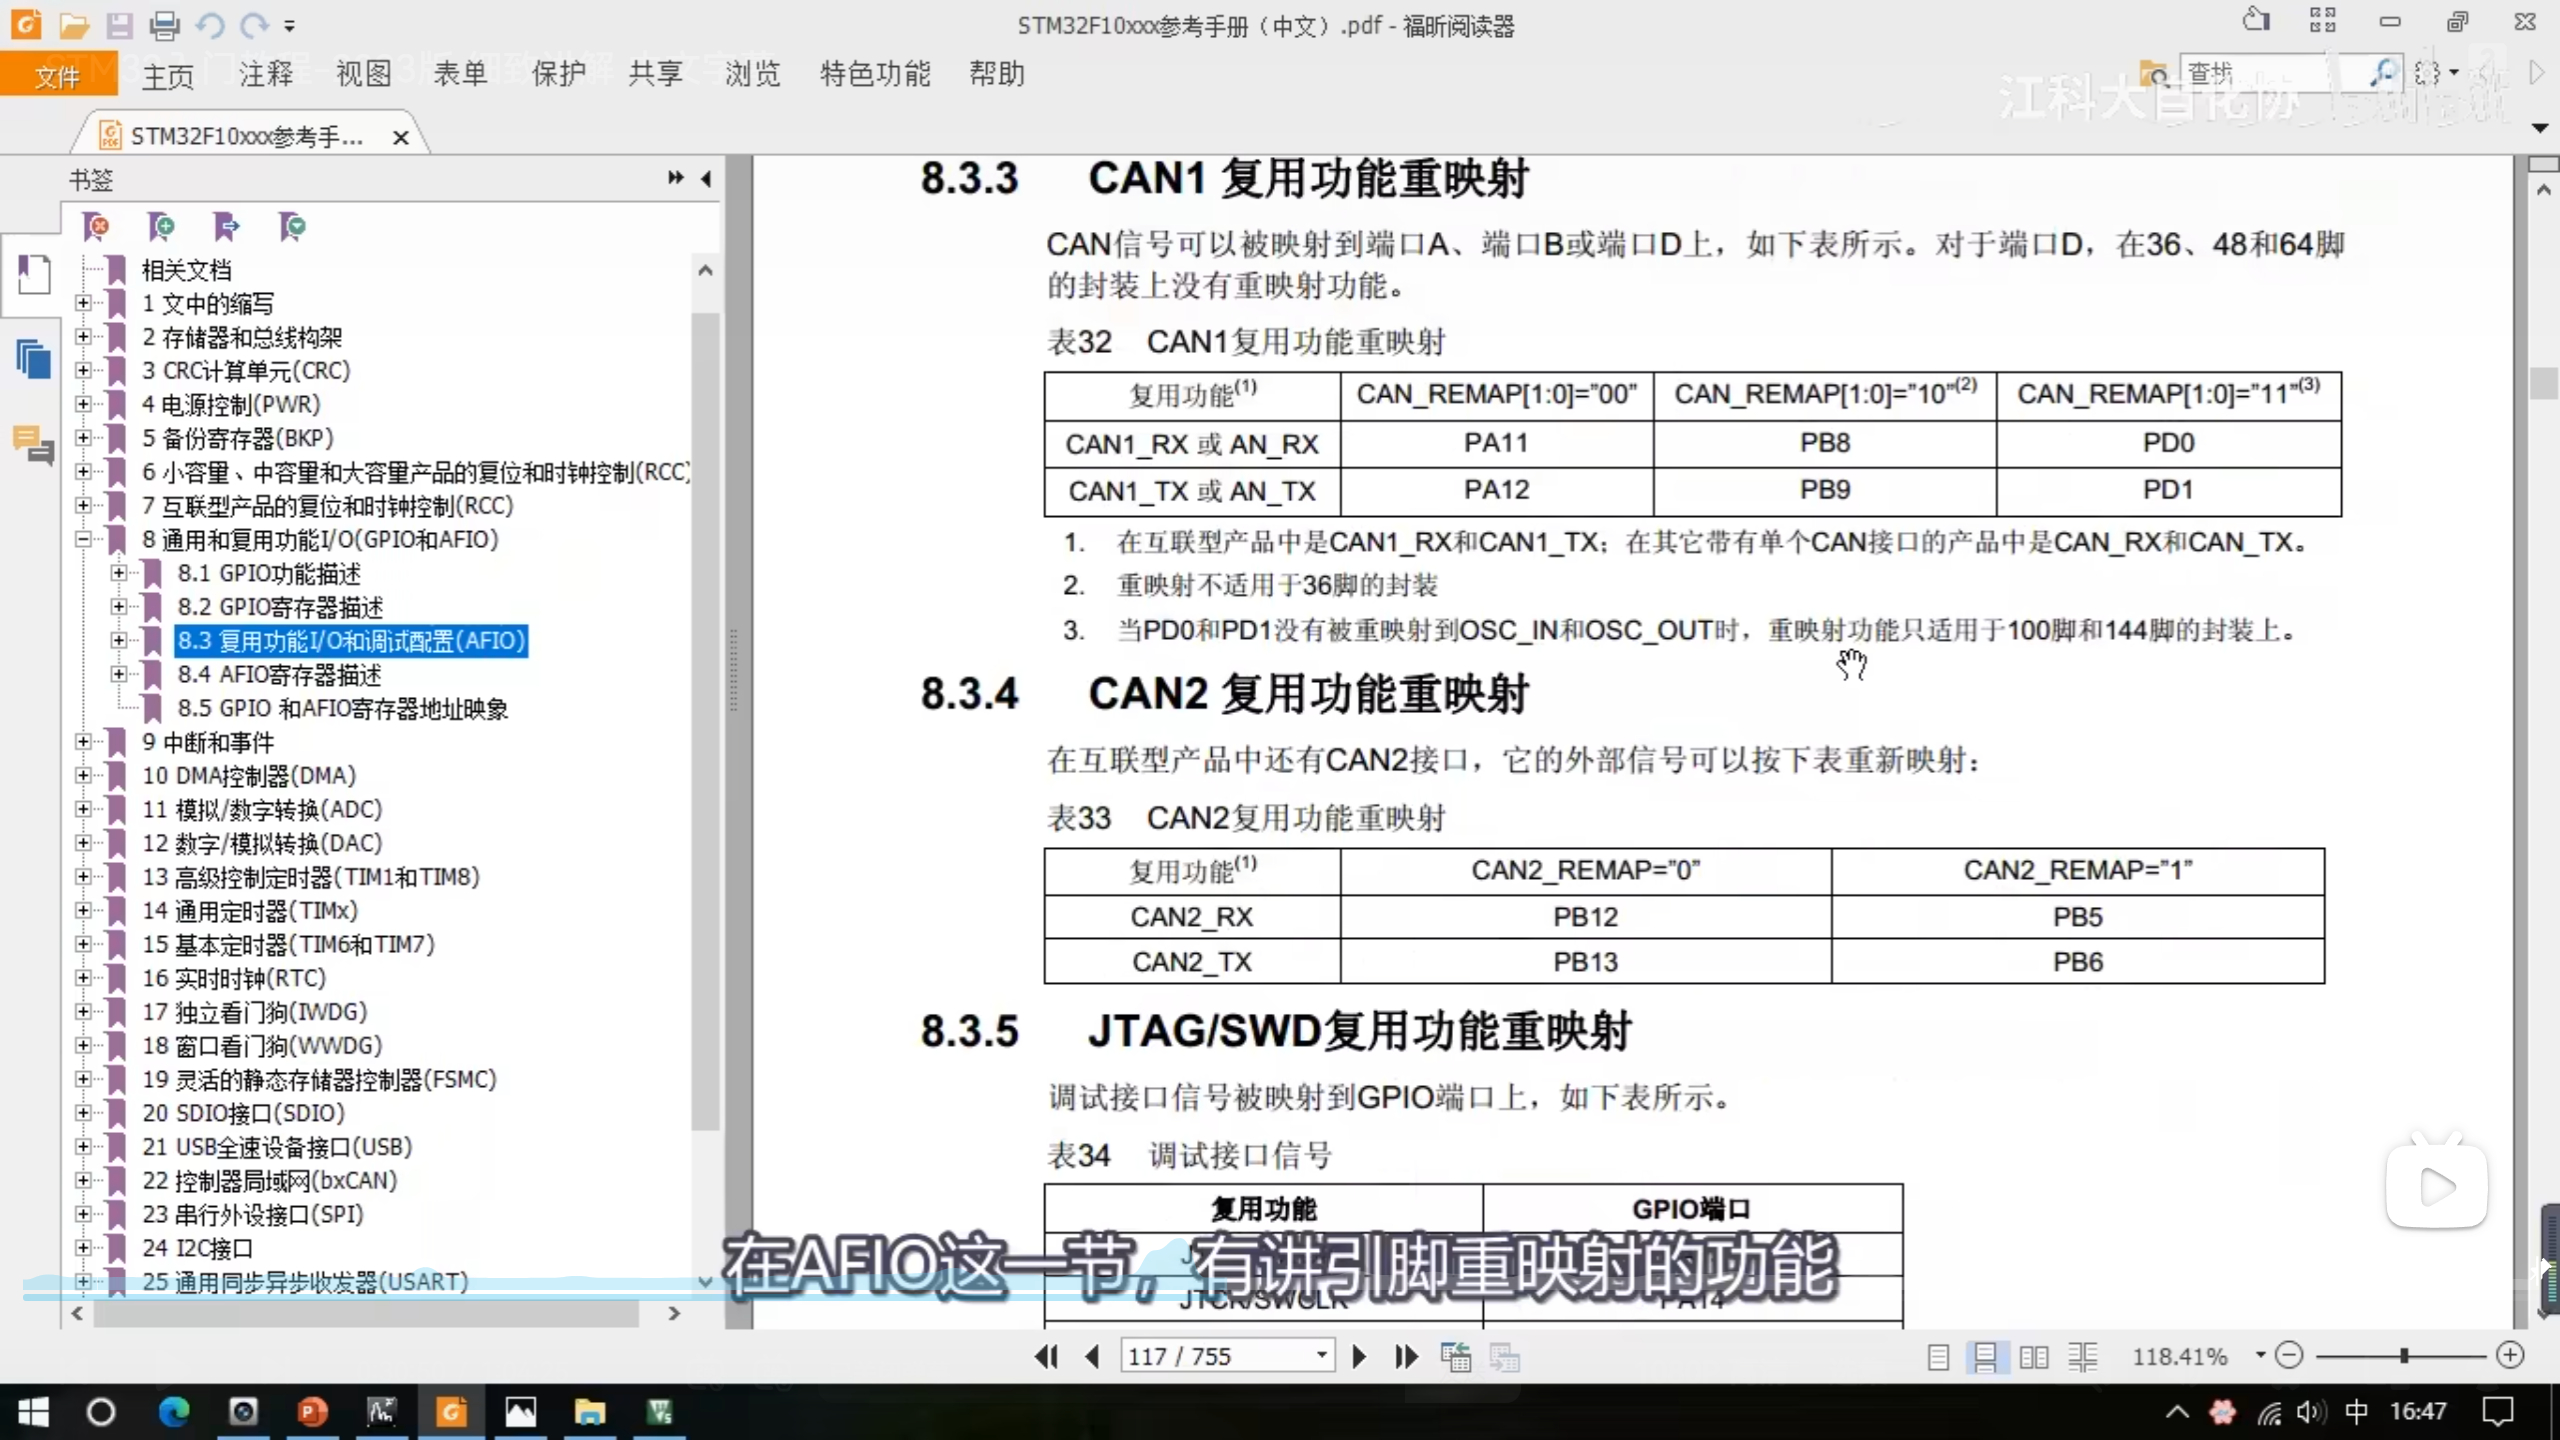Image resolution: width=2560 pixels, height=1440 pixels.
Task: Open the comments panel icon in sidebar
Action: pyautogui.click(x=33, y=444)
